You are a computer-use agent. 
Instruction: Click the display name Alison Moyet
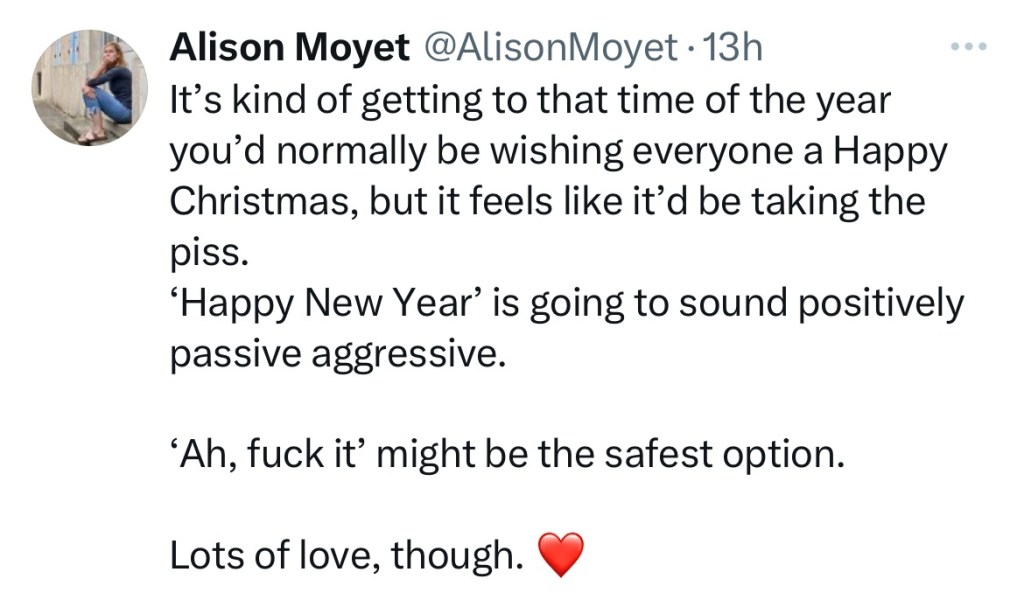coord(290,46)
